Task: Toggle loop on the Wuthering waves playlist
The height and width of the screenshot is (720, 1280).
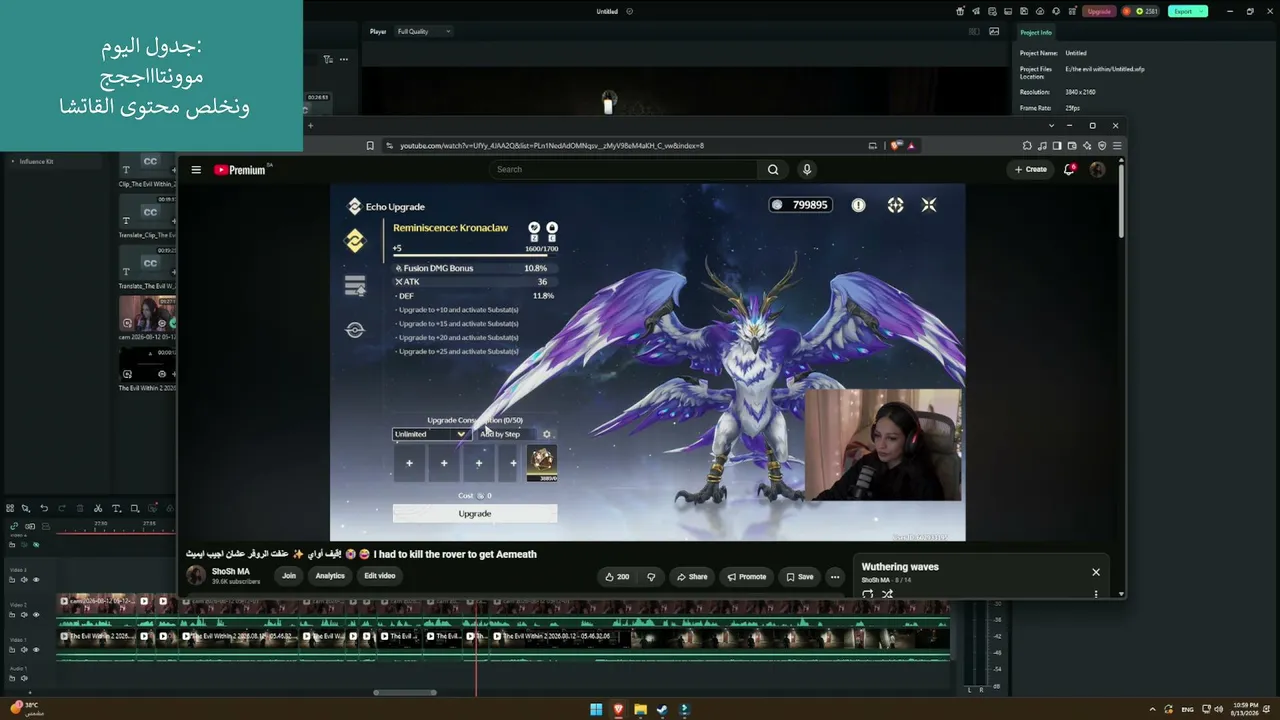Action: (x=867, y=594)
